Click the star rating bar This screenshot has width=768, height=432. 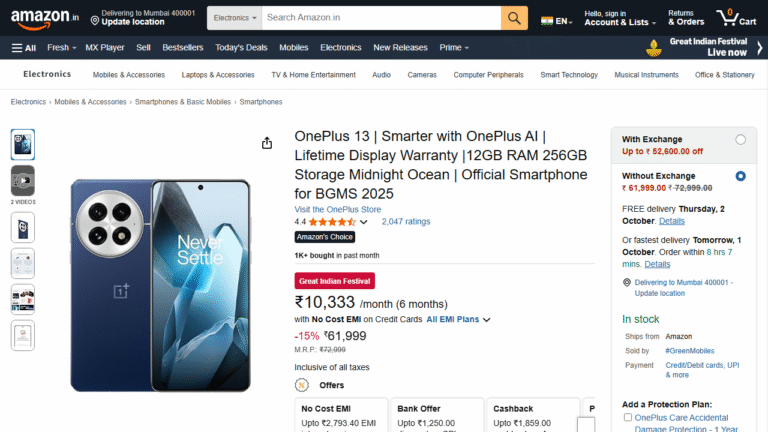332,222
